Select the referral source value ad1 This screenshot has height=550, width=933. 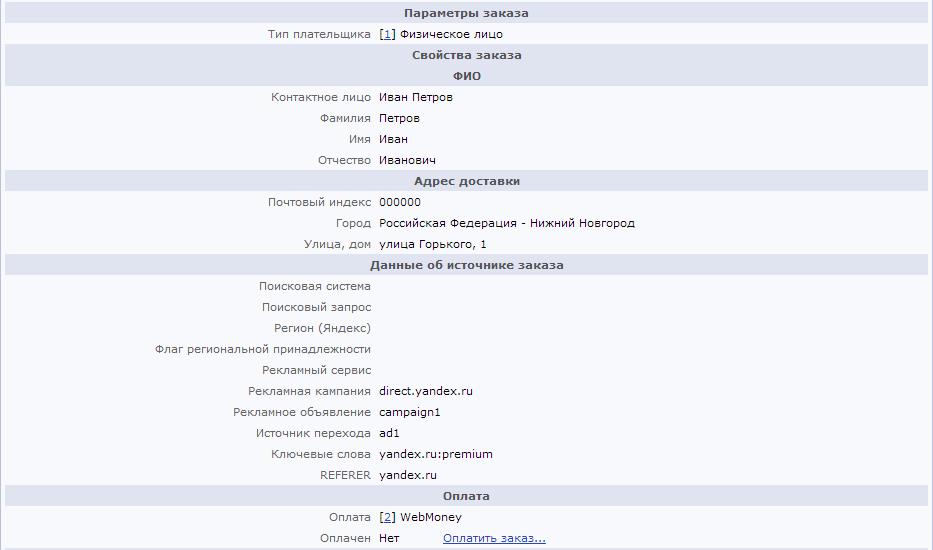(x=389, y=433)
